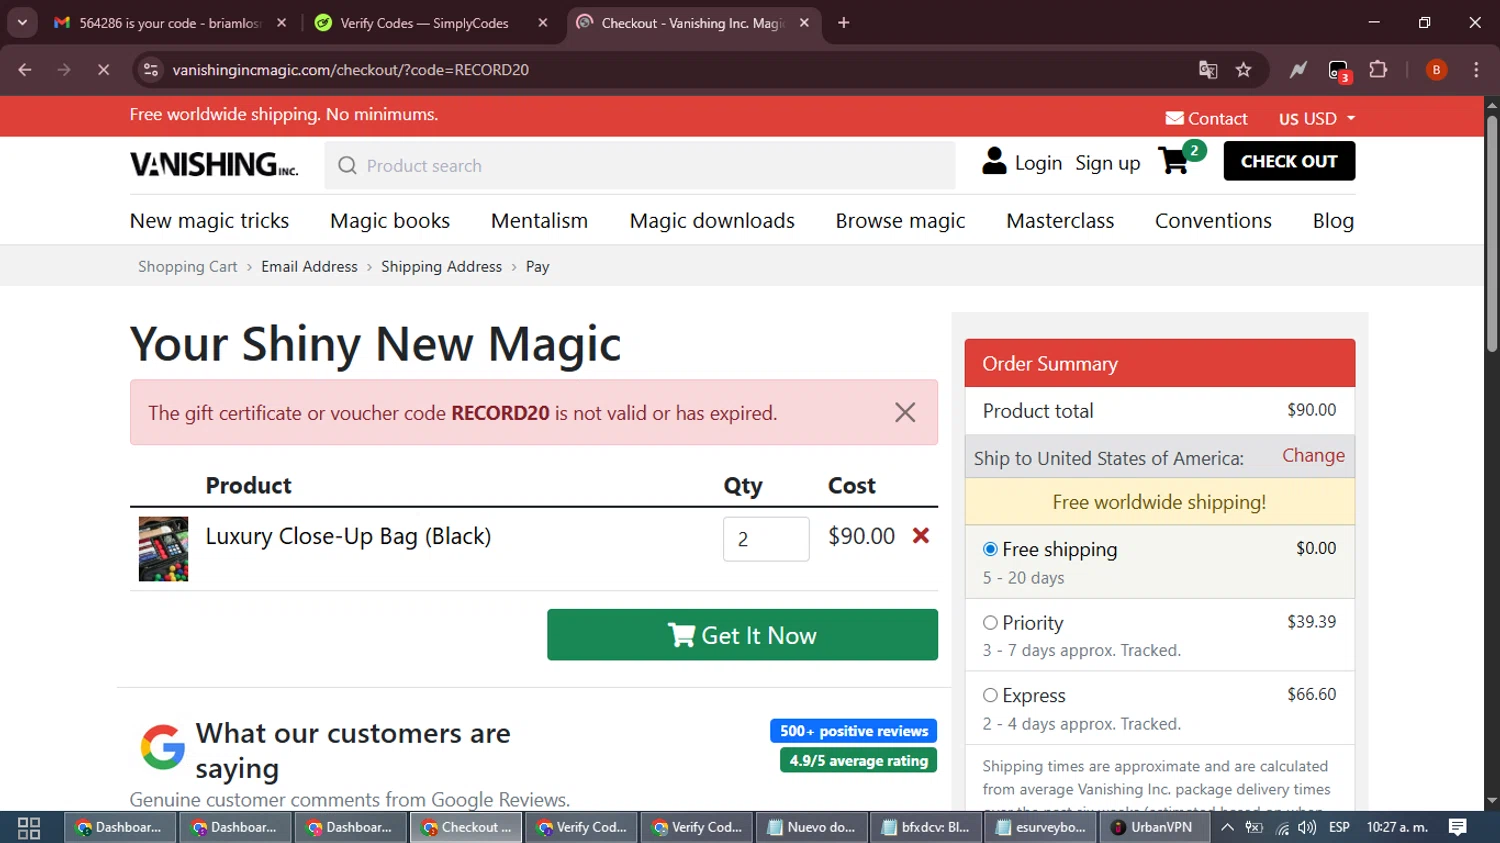The width and height of the screenshot is (1500, 843).
Task: Open Mentalism menu
Action: click(x=539, y=221)
